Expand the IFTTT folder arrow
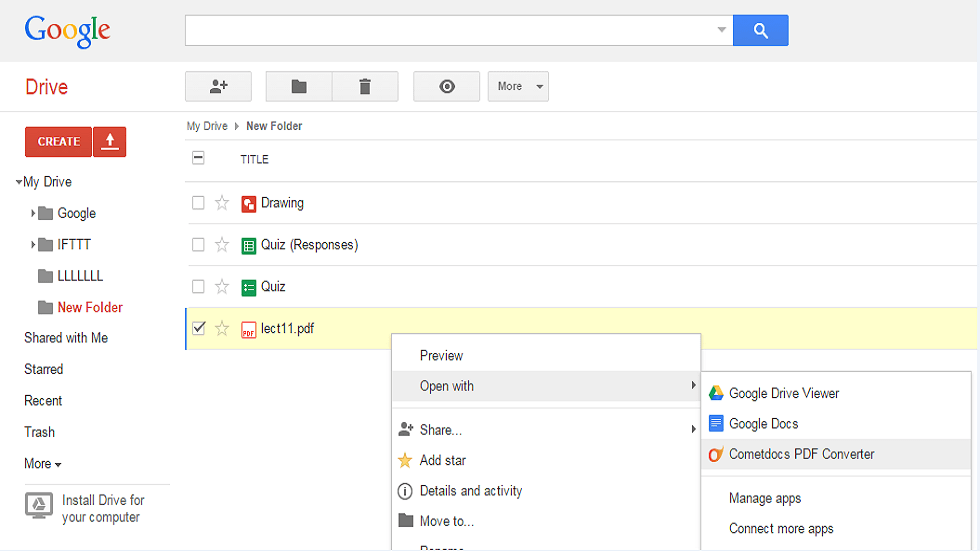 tap(32, 245)
